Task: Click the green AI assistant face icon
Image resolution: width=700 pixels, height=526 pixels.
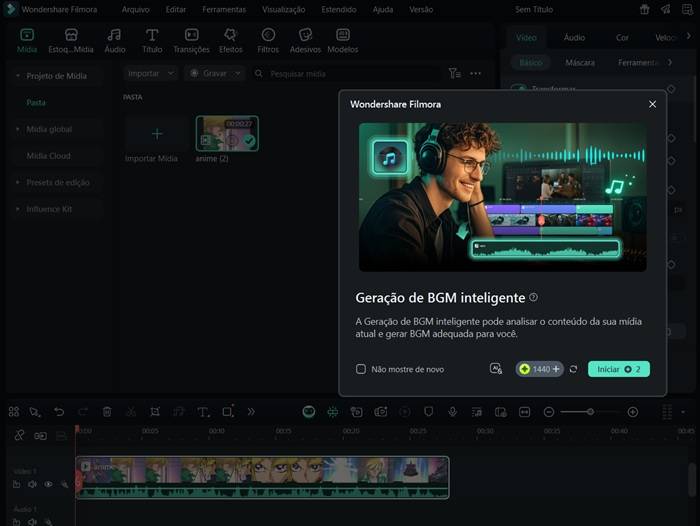Action: (308, 412)
